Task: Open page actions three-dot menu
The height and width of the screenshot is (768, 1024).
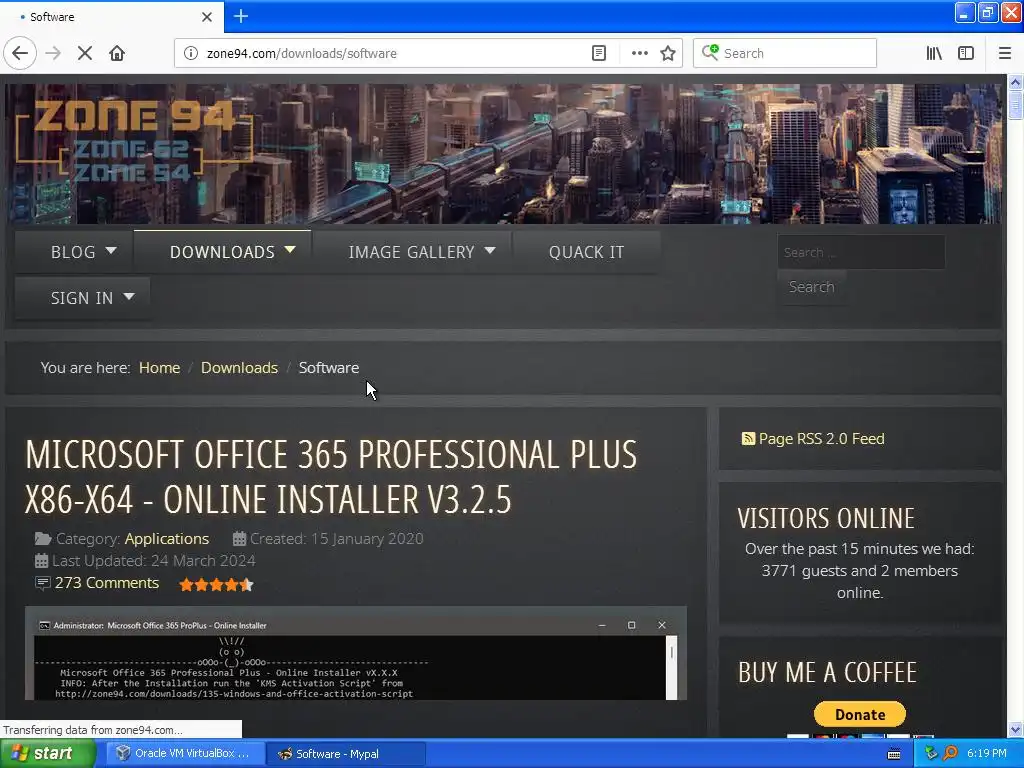Action: (x=640, y=53)
